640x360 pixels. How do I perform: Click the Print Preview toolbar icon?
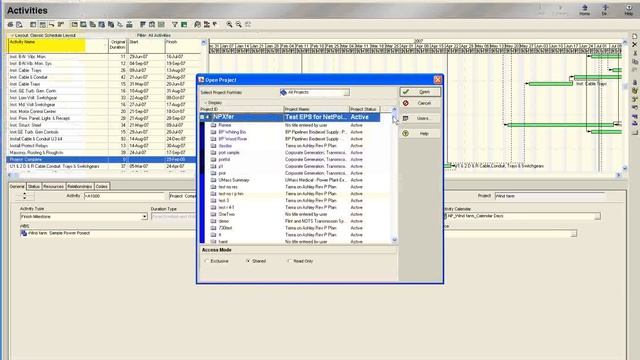[x=19, y=24]
